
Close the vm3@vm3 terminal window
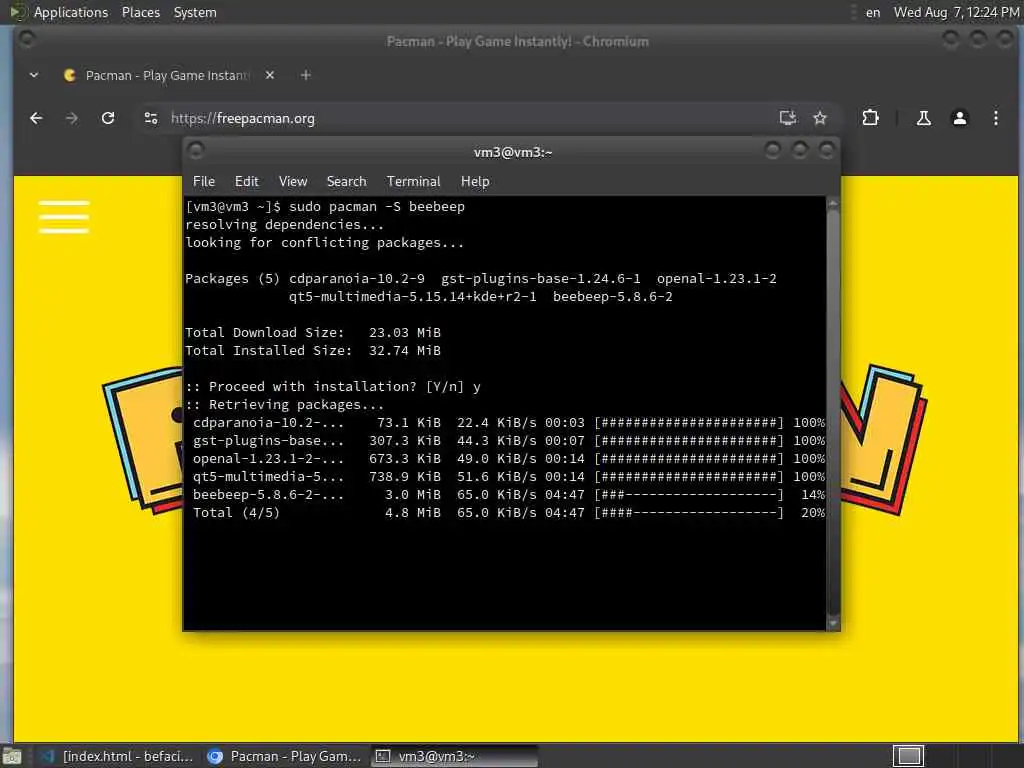(x=827, y=151)
